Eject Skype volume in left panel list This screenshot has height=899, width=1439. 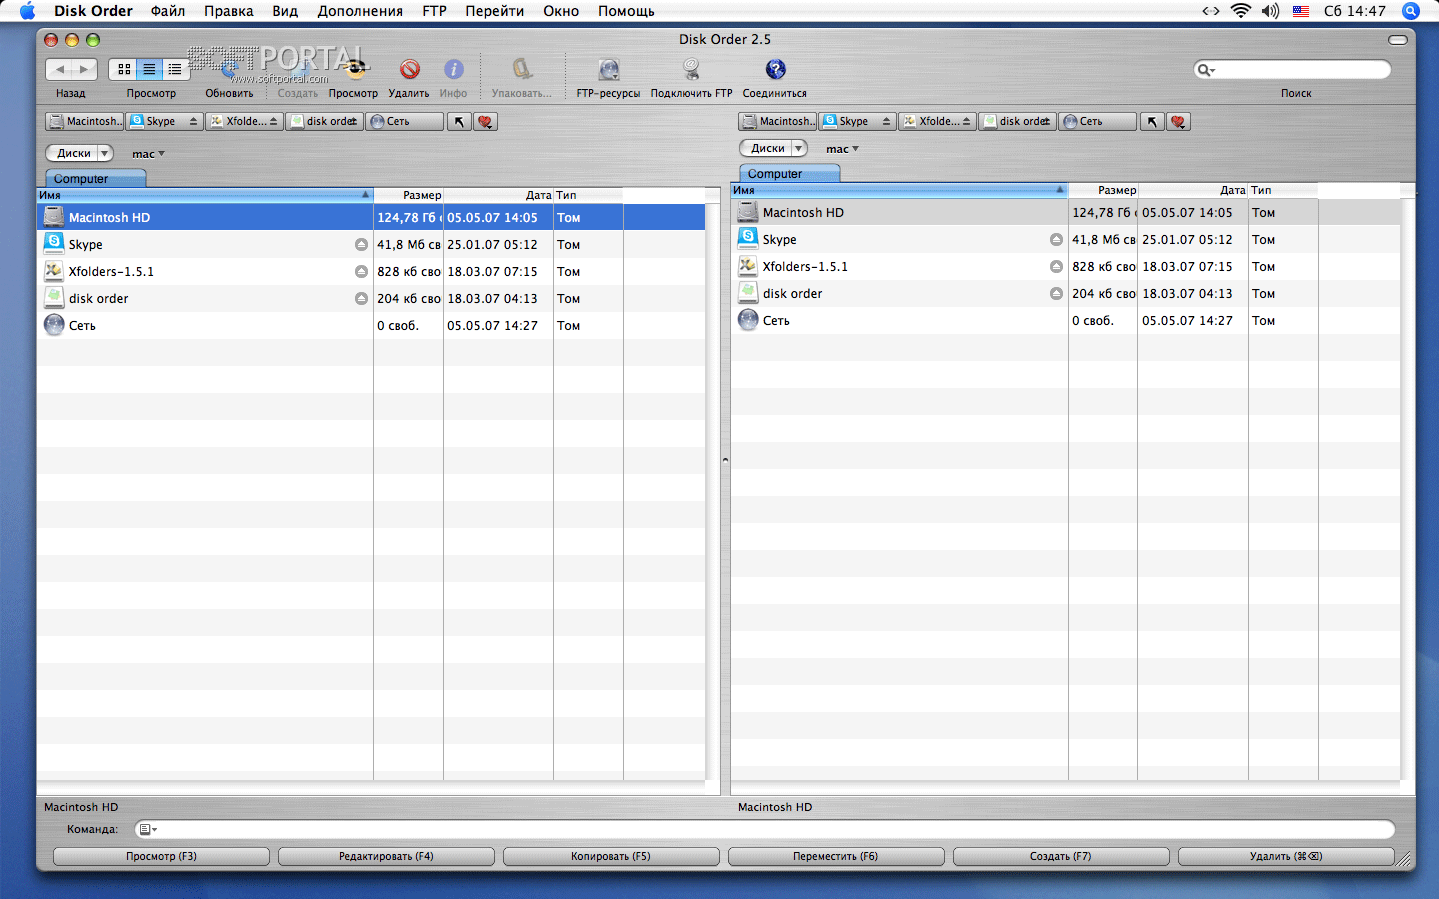361,244
